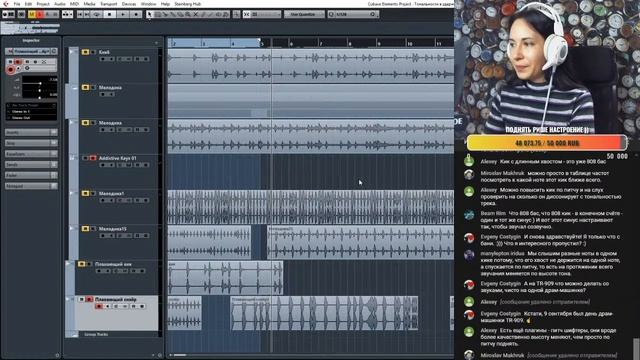Go to next marker using toolbar button
This screenshot has width=640, height=360.
87,14
